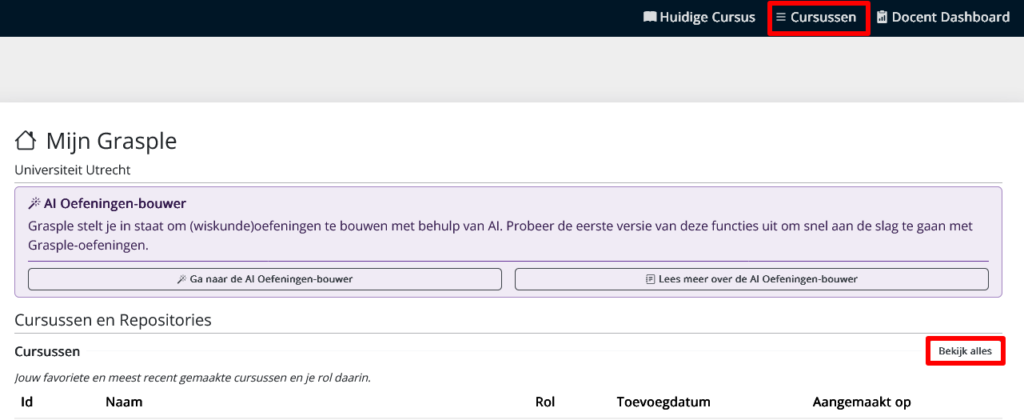Read more about the AI Oefeningen-bouwer
This screenshot has height=420, width=1024.
tap(751, 279)
